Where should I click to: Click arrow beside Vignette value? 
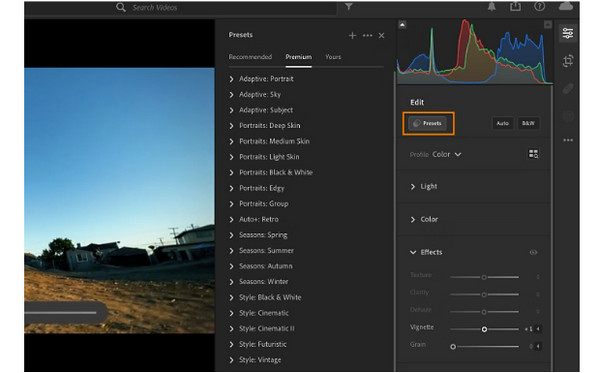pyautogui.click(x=538, y=329)
